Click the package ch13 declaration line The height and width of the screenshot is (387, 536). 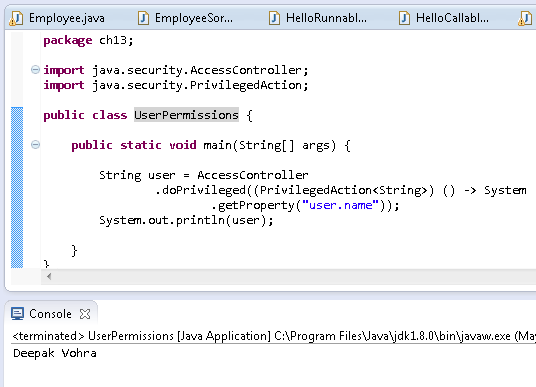coord(88,40)
